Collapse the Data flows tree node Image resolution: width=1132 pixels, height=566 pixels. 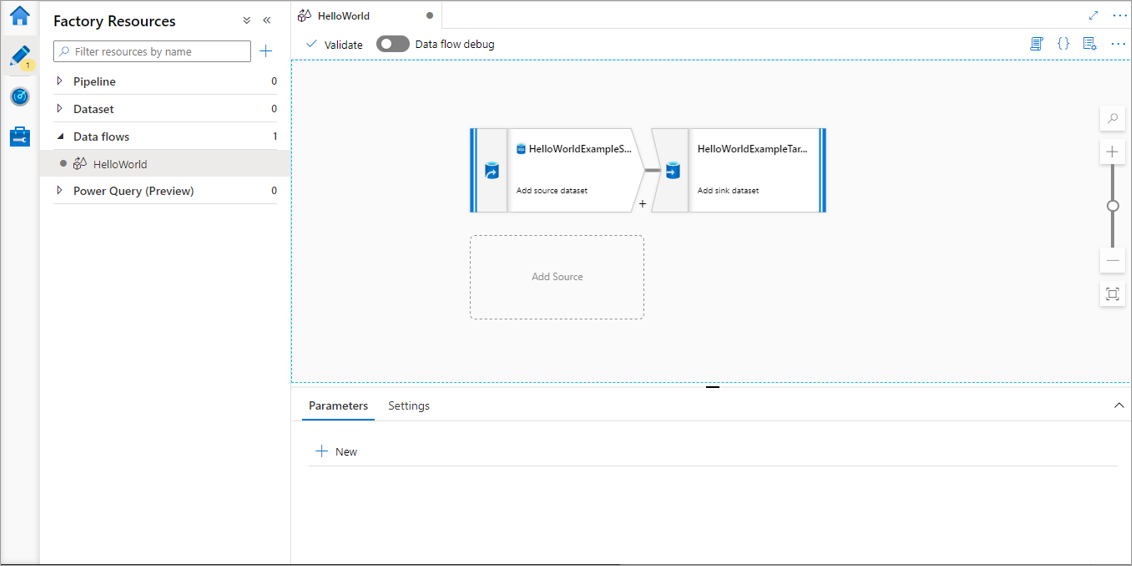pyautogui.click(x=60, y=136)
